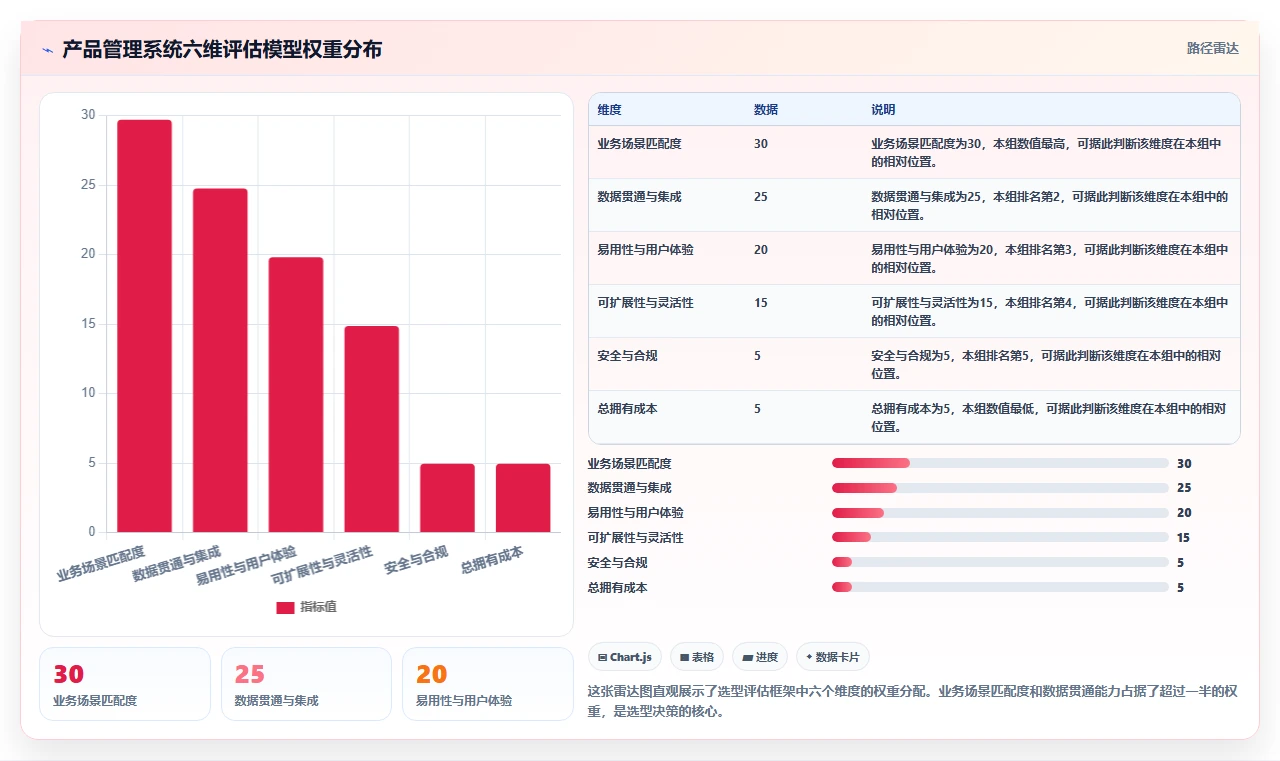Click the progress bar for 易用性与用户体验
1280x761 pixels.
pos(1000,513)
